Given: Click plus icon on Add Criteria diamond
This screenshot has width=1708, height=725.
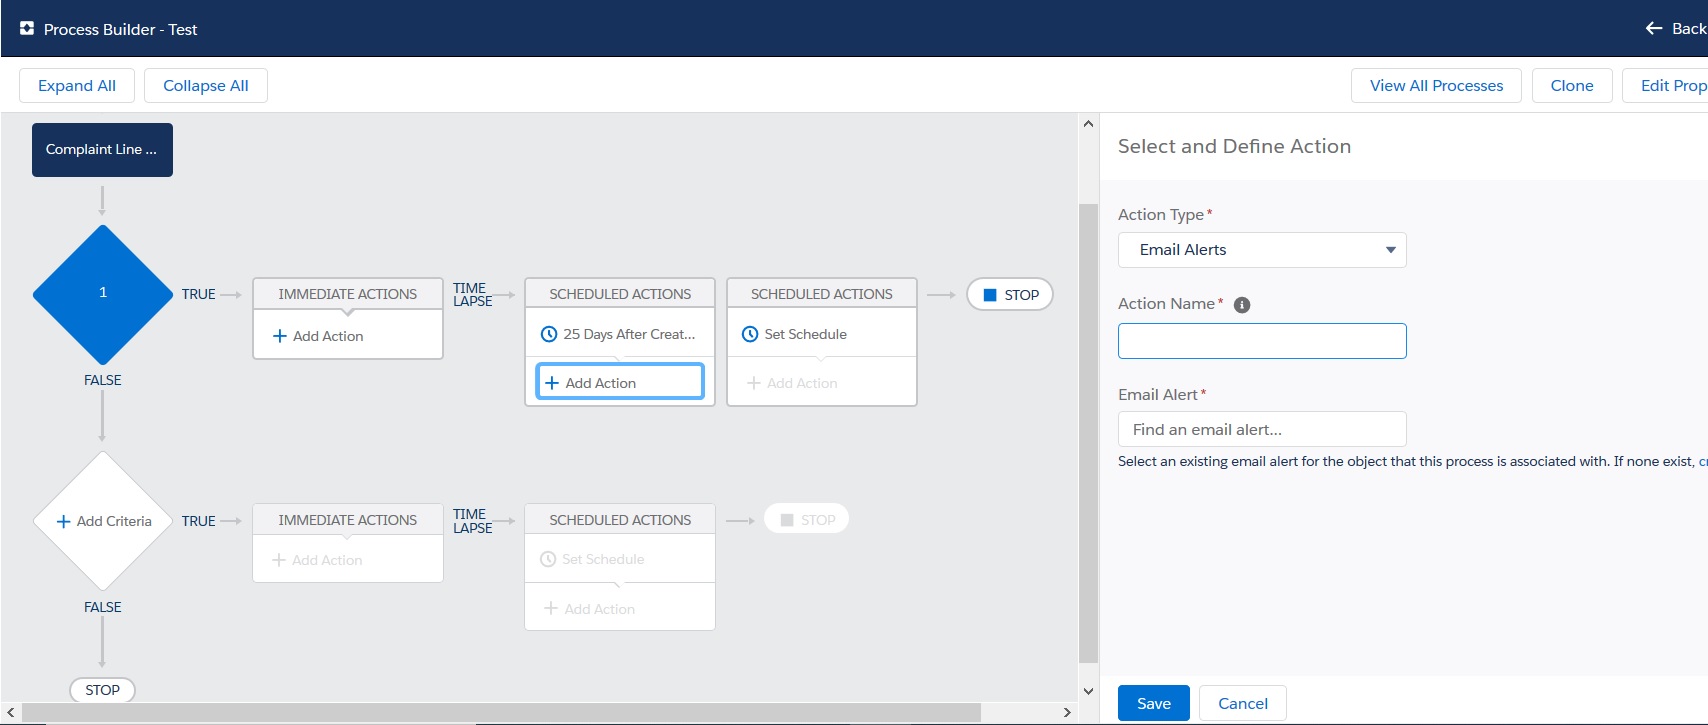Looking at the screenshot, I should (63, 522).
